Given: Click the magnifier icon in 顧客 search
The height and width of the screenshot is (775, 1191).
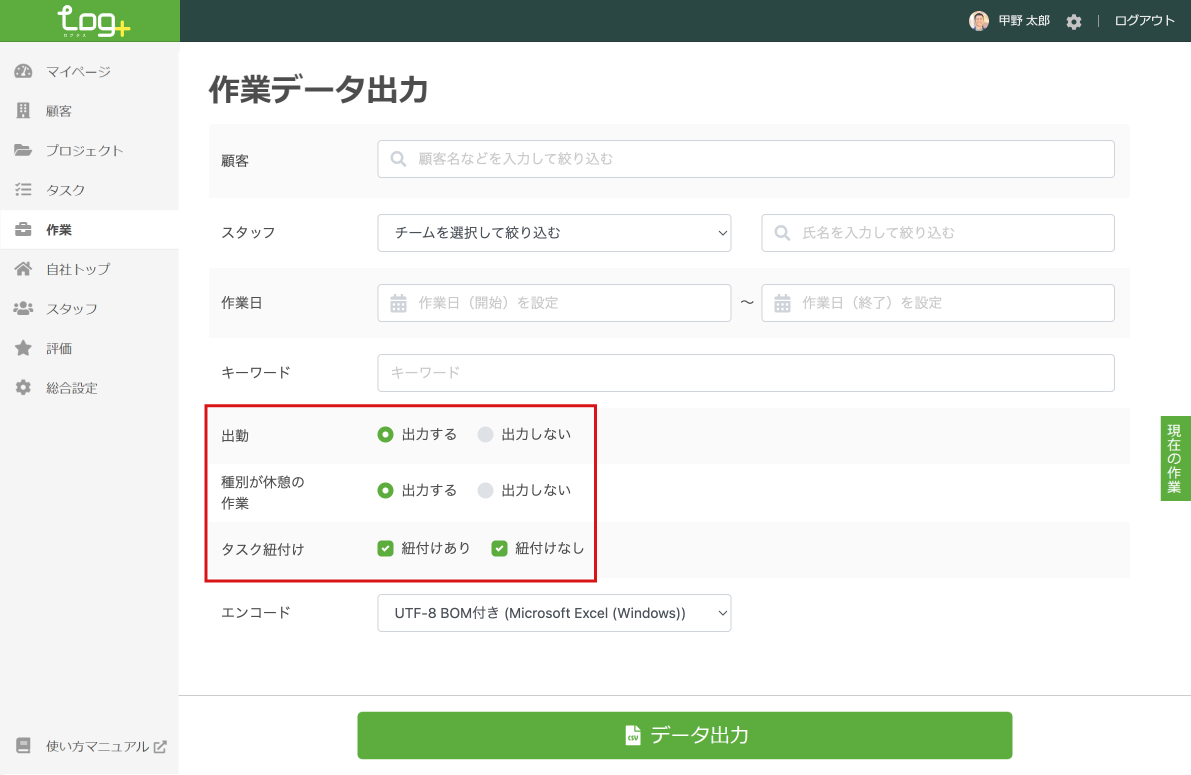Looking at the screenshot, I should 398,159.
